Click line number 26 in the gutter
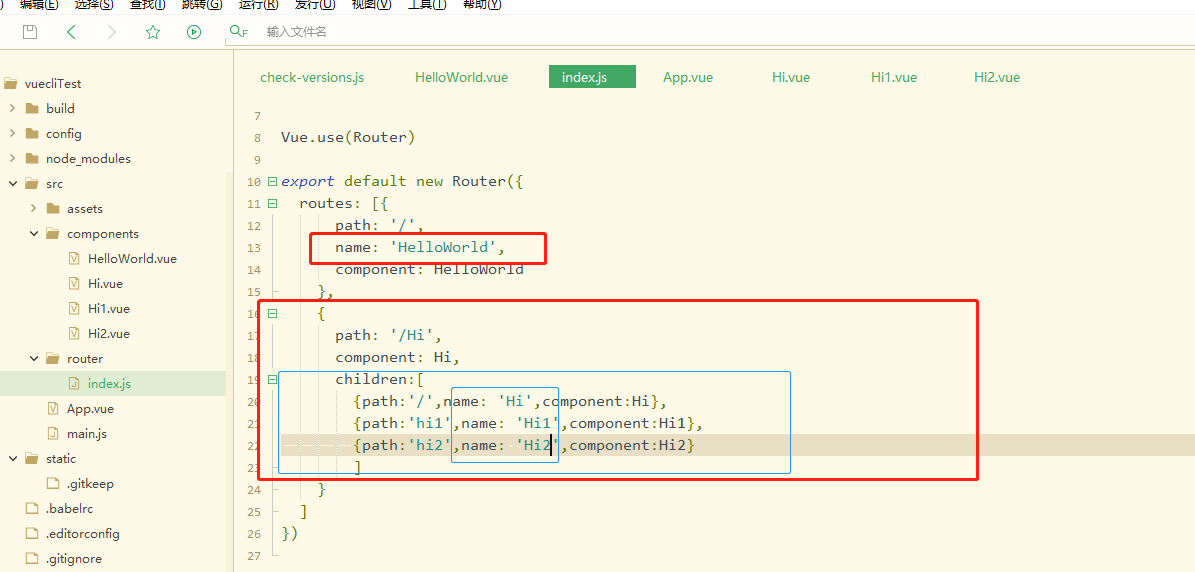1195x572 pixels. 254,533
